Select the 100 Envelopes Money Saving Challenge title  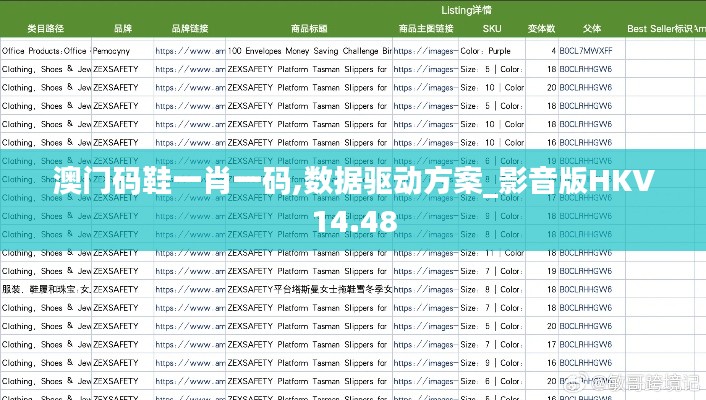309,51
